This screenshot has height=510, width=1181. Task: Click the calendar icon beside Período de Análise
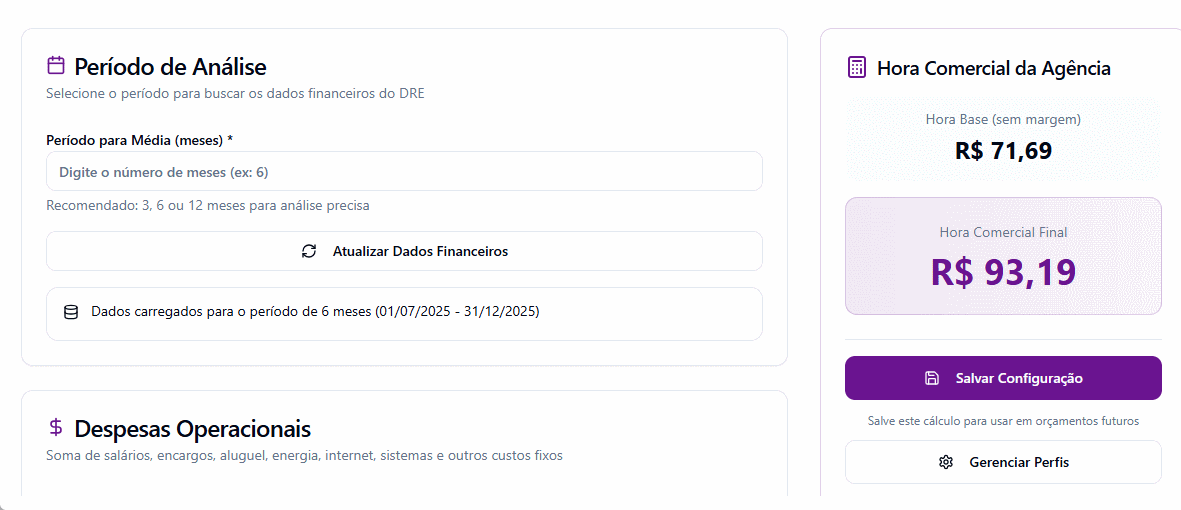56,66
